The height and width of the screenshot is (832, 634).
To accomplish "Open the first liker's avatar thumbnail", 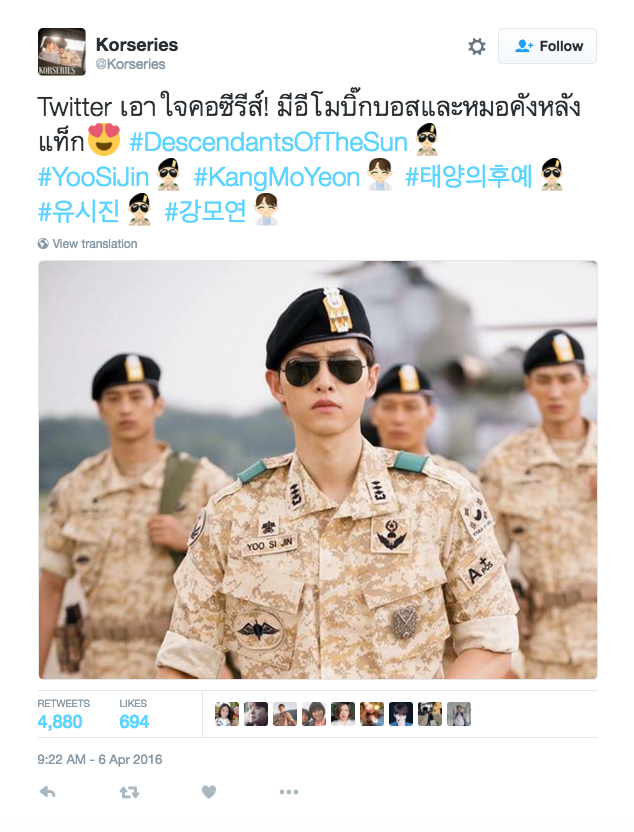I will 227,714.
